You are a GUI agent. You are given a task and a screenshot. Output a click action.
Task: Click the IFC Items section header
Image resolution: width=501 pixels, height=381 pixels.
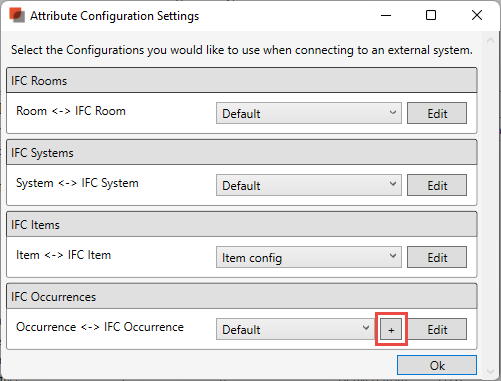click(x=242, y=224)
